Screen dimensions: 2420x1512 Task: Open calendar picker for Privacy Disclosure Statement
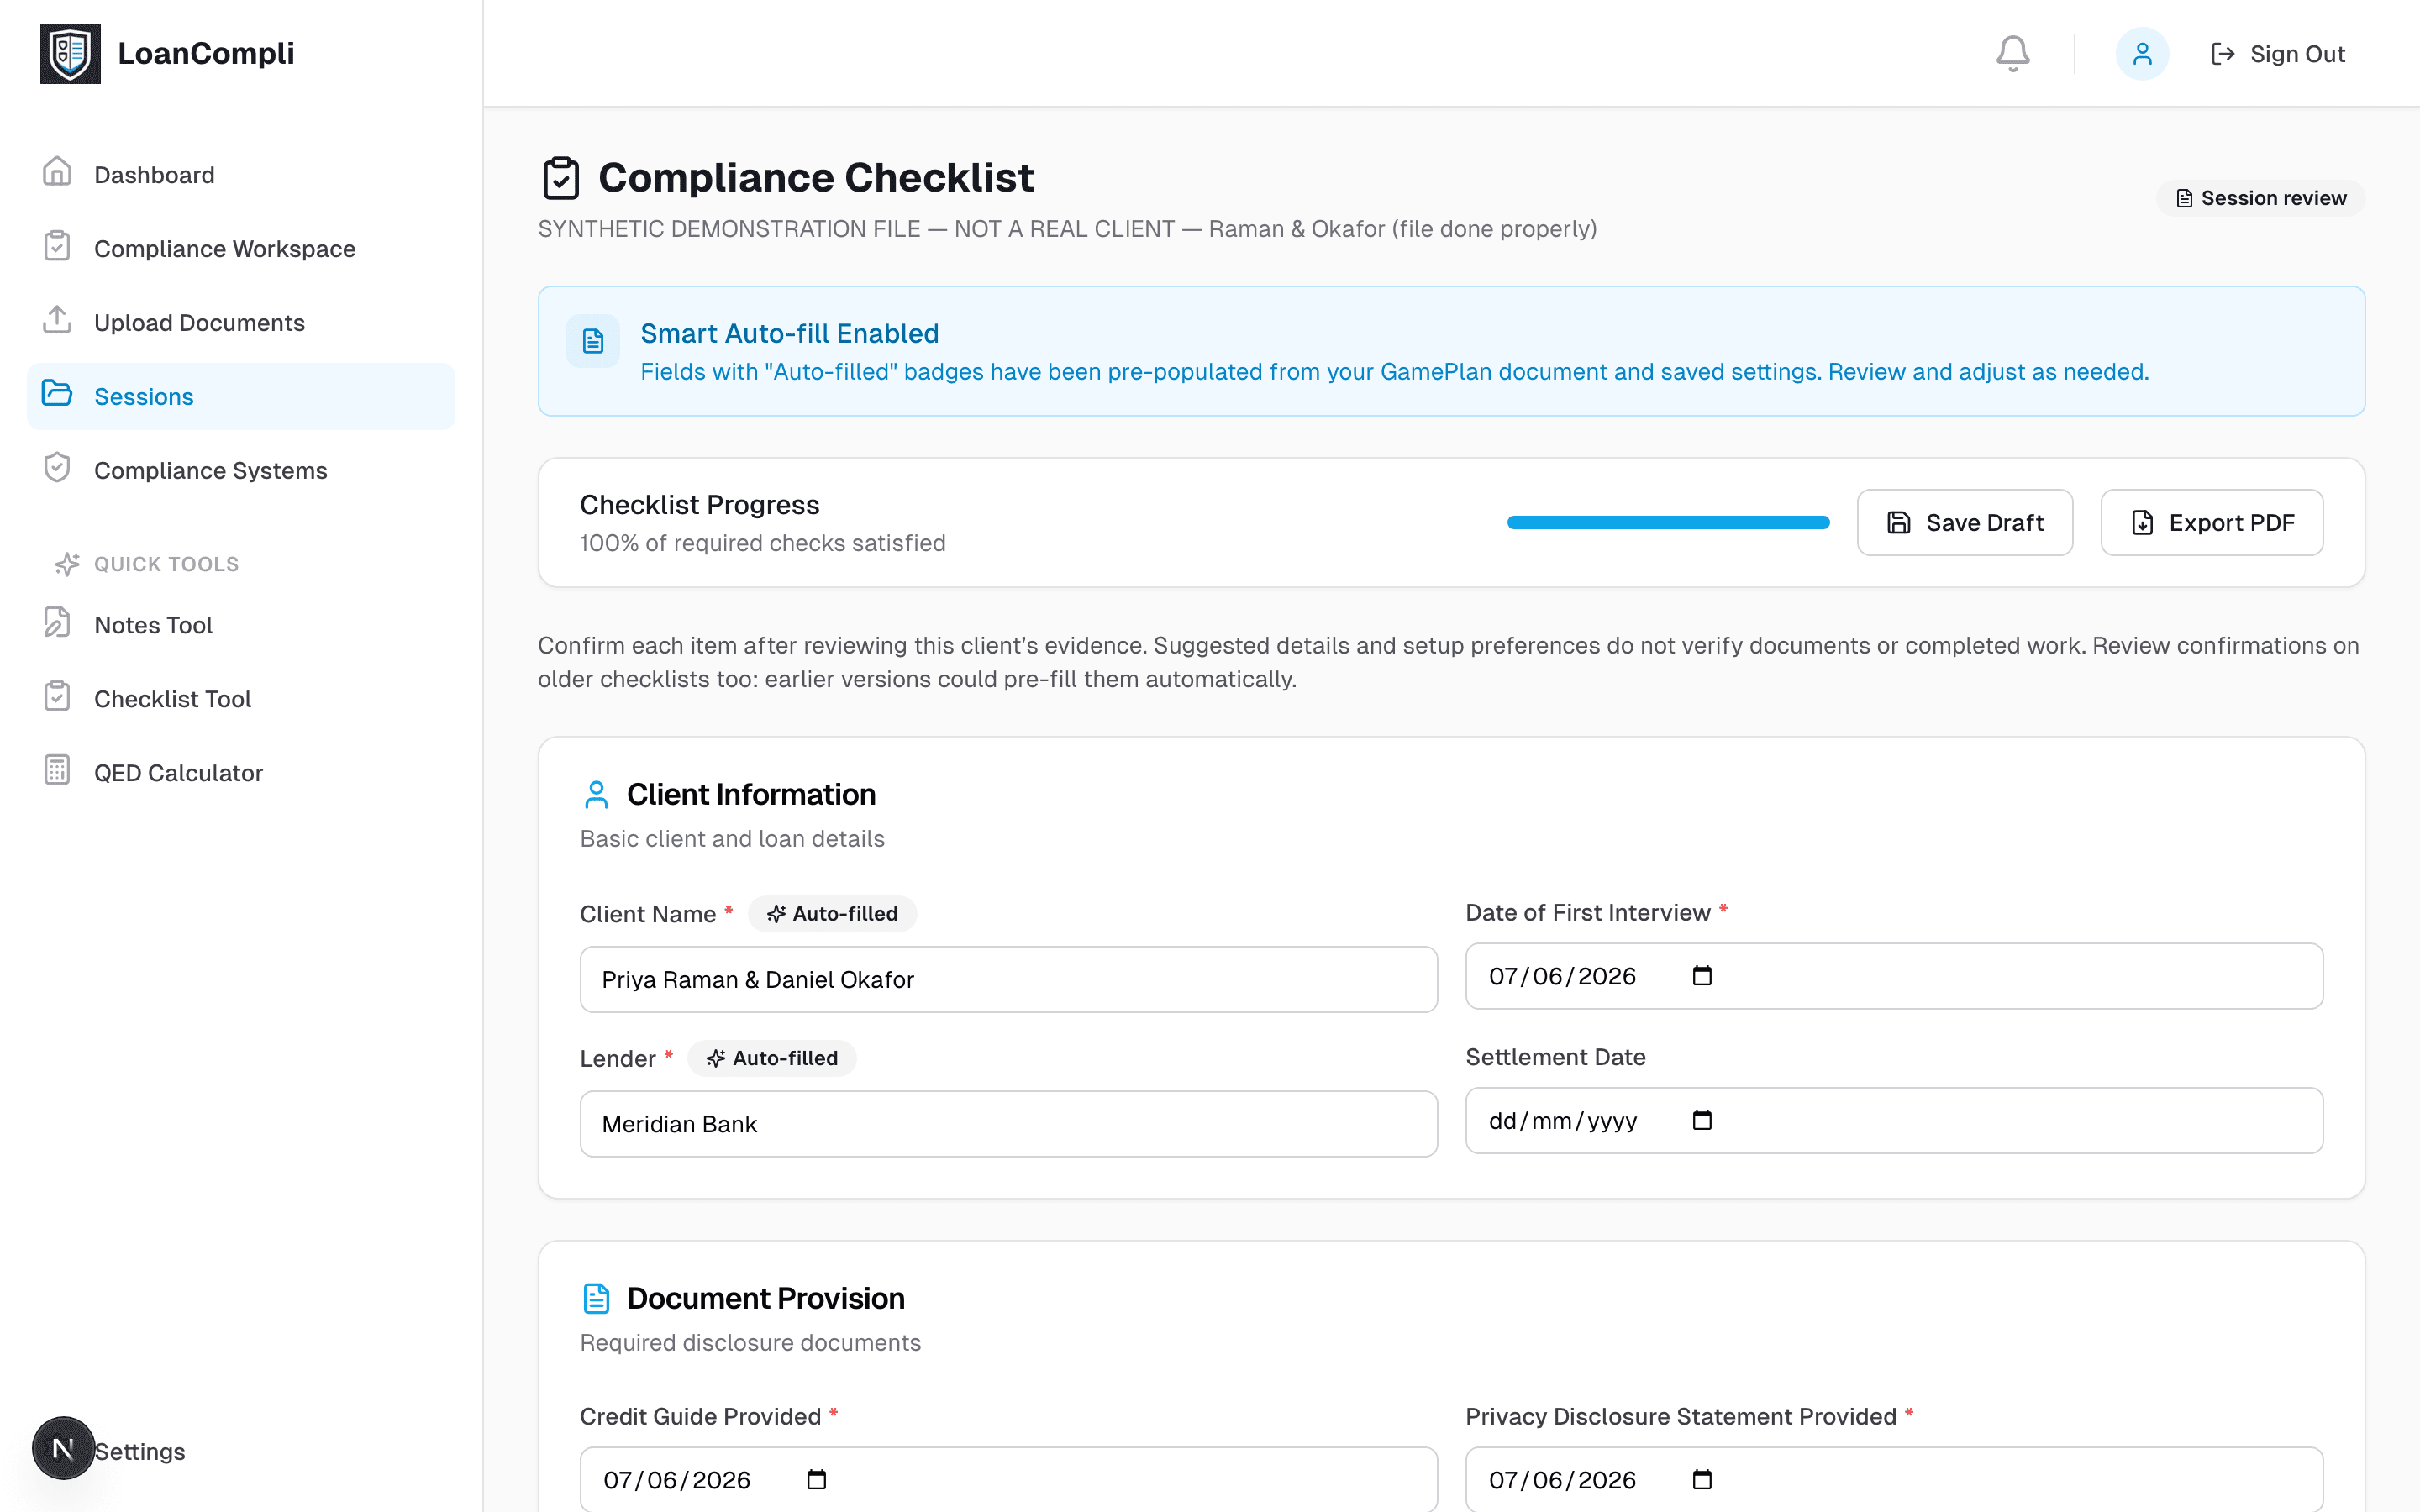1702,1480
